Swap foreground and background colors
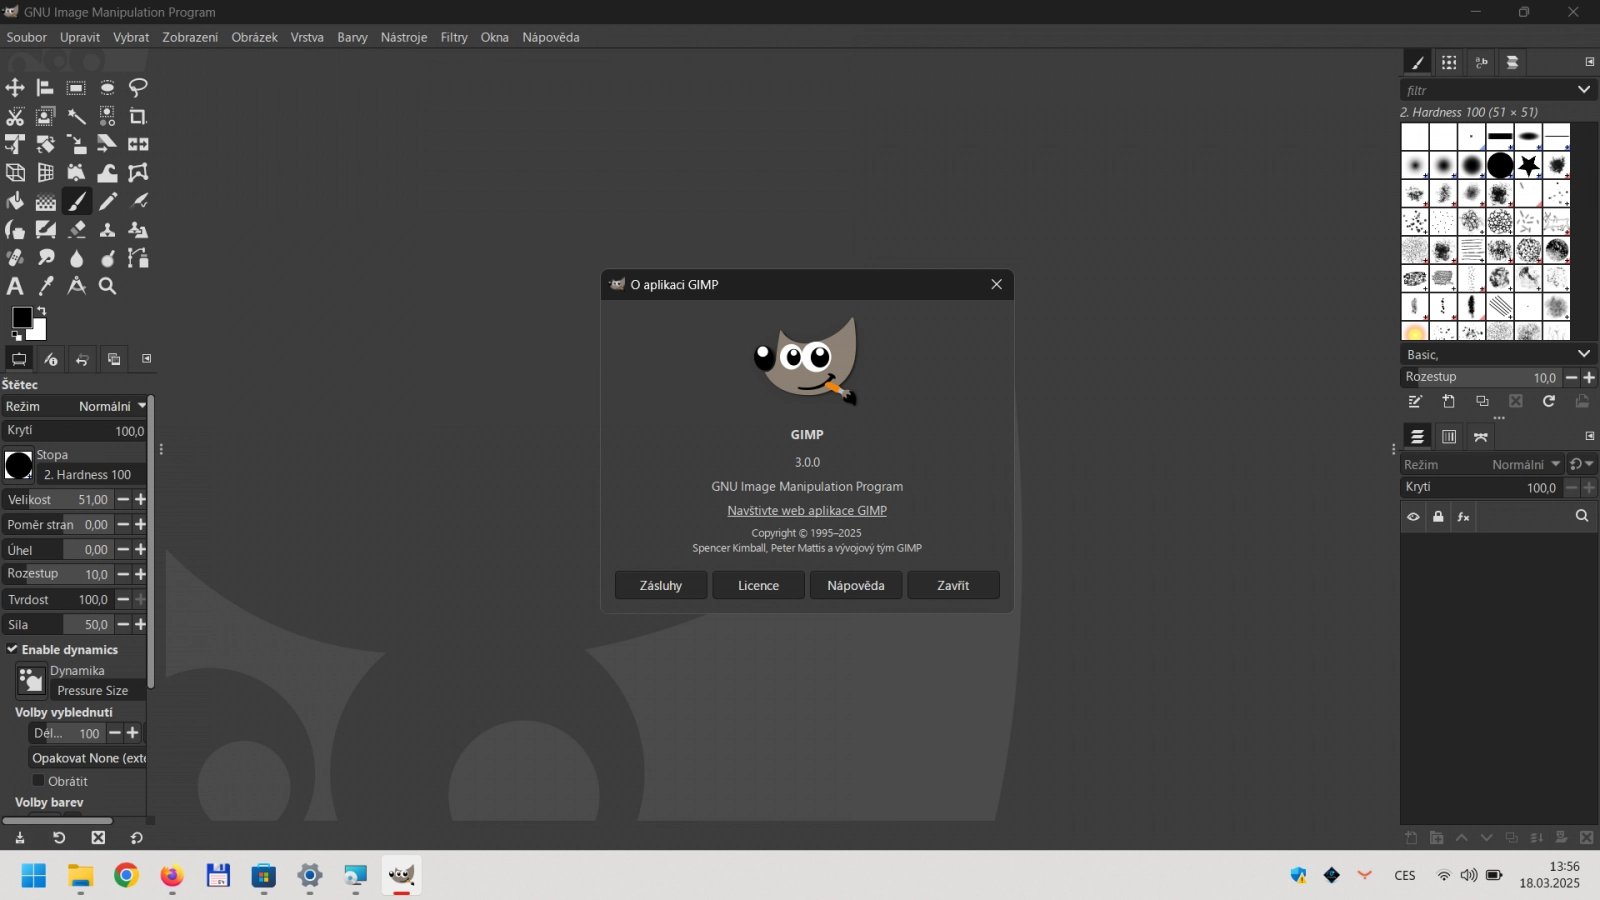The width and height of the screenshot is (1600, 900). point(42,311)
